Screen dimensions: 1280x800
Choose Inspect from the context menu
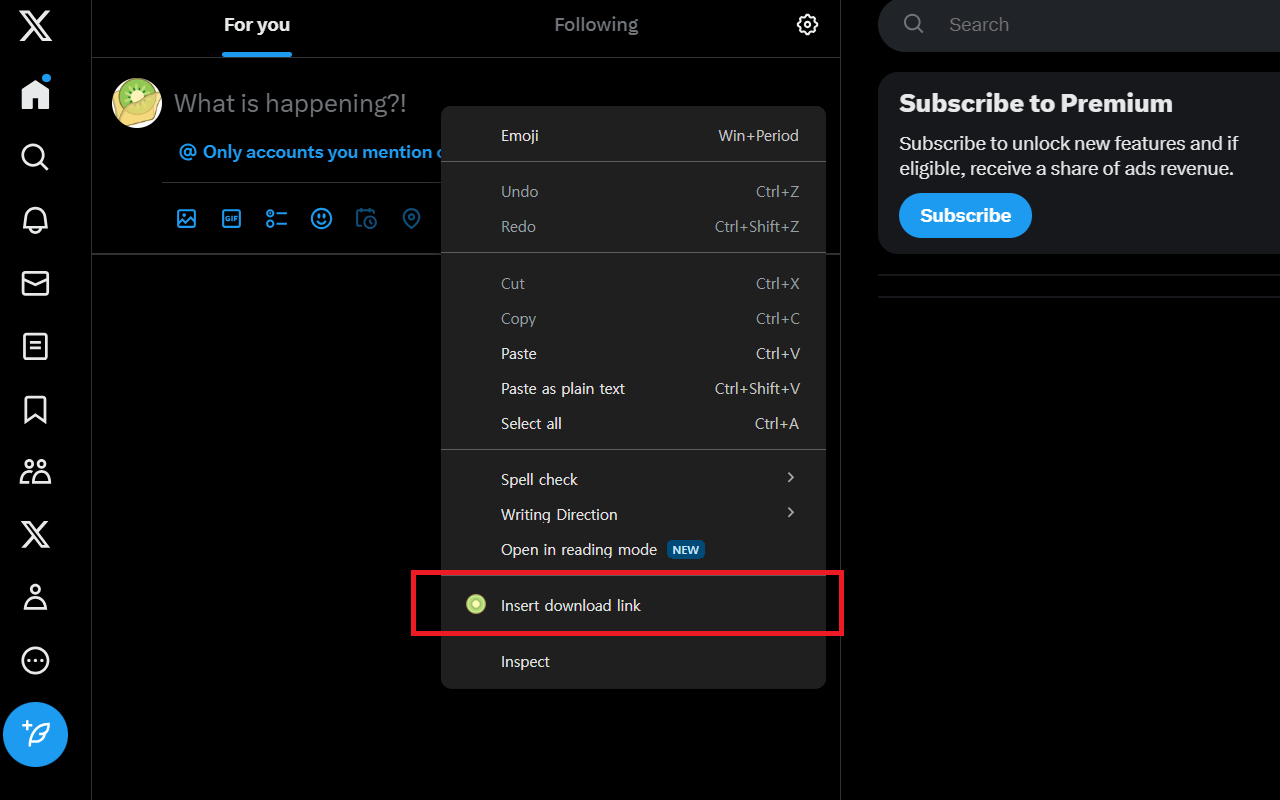[x=525, y=661]
